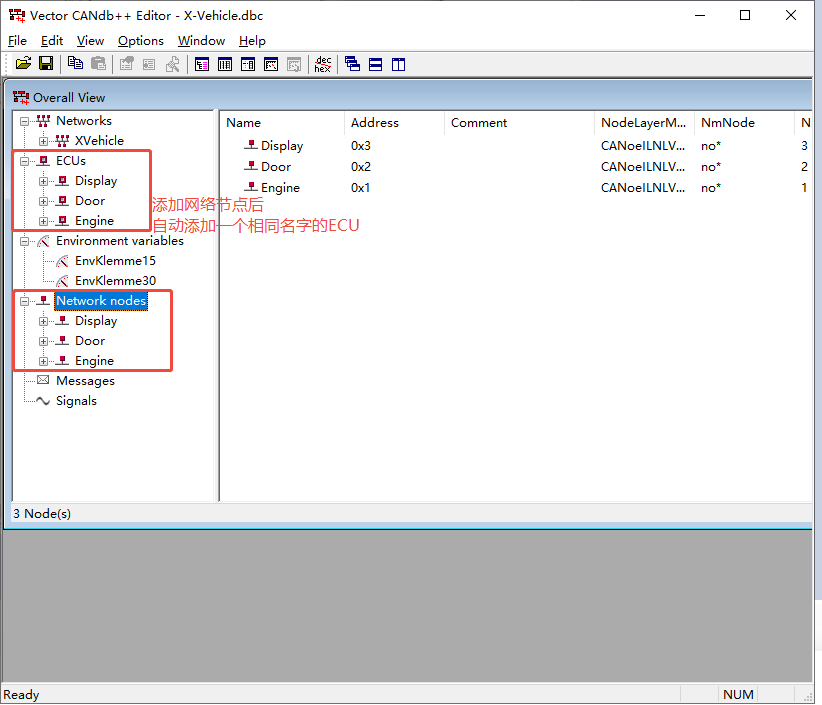Screen dimensions: 822x705
Task: Expand Display under Network nodes
Action: click(x=44, y=321)
